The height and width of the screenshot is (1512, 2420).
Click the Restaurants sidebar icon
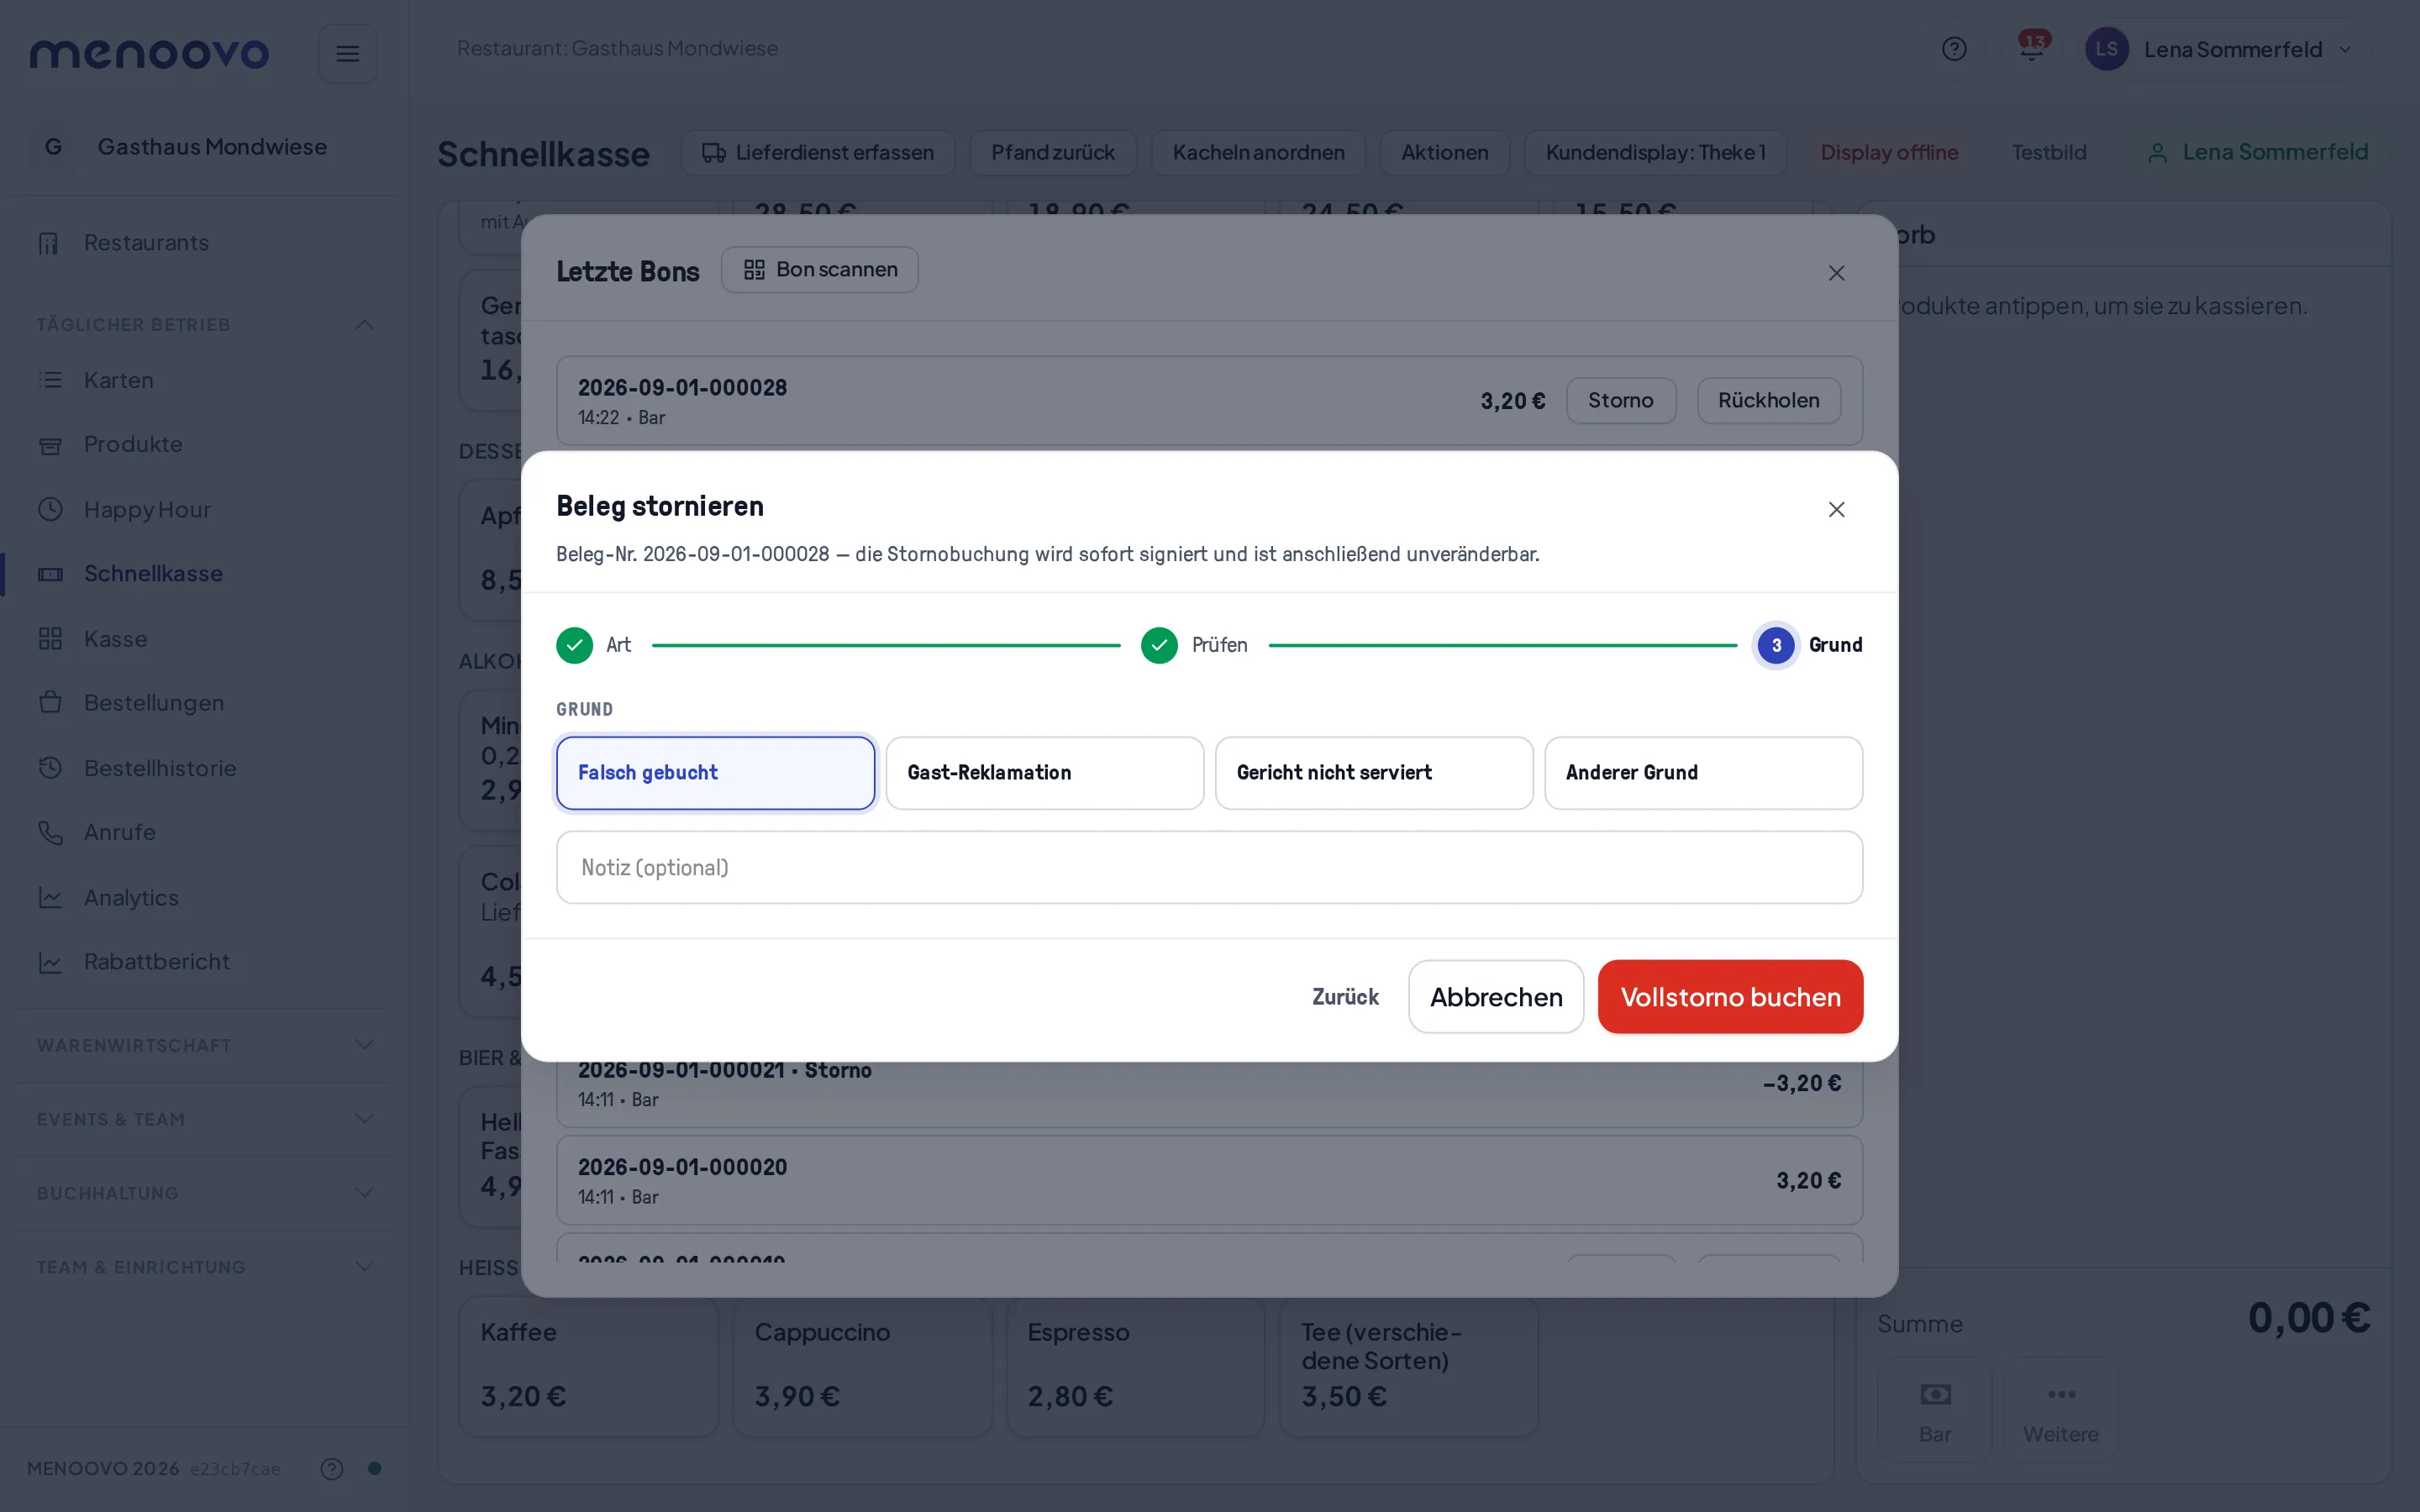[49, 243]
